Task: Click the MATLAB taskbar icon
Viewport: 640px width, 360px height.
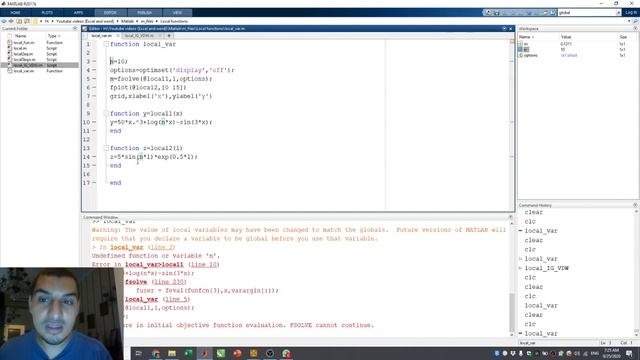Action: [x=204, y=353]
